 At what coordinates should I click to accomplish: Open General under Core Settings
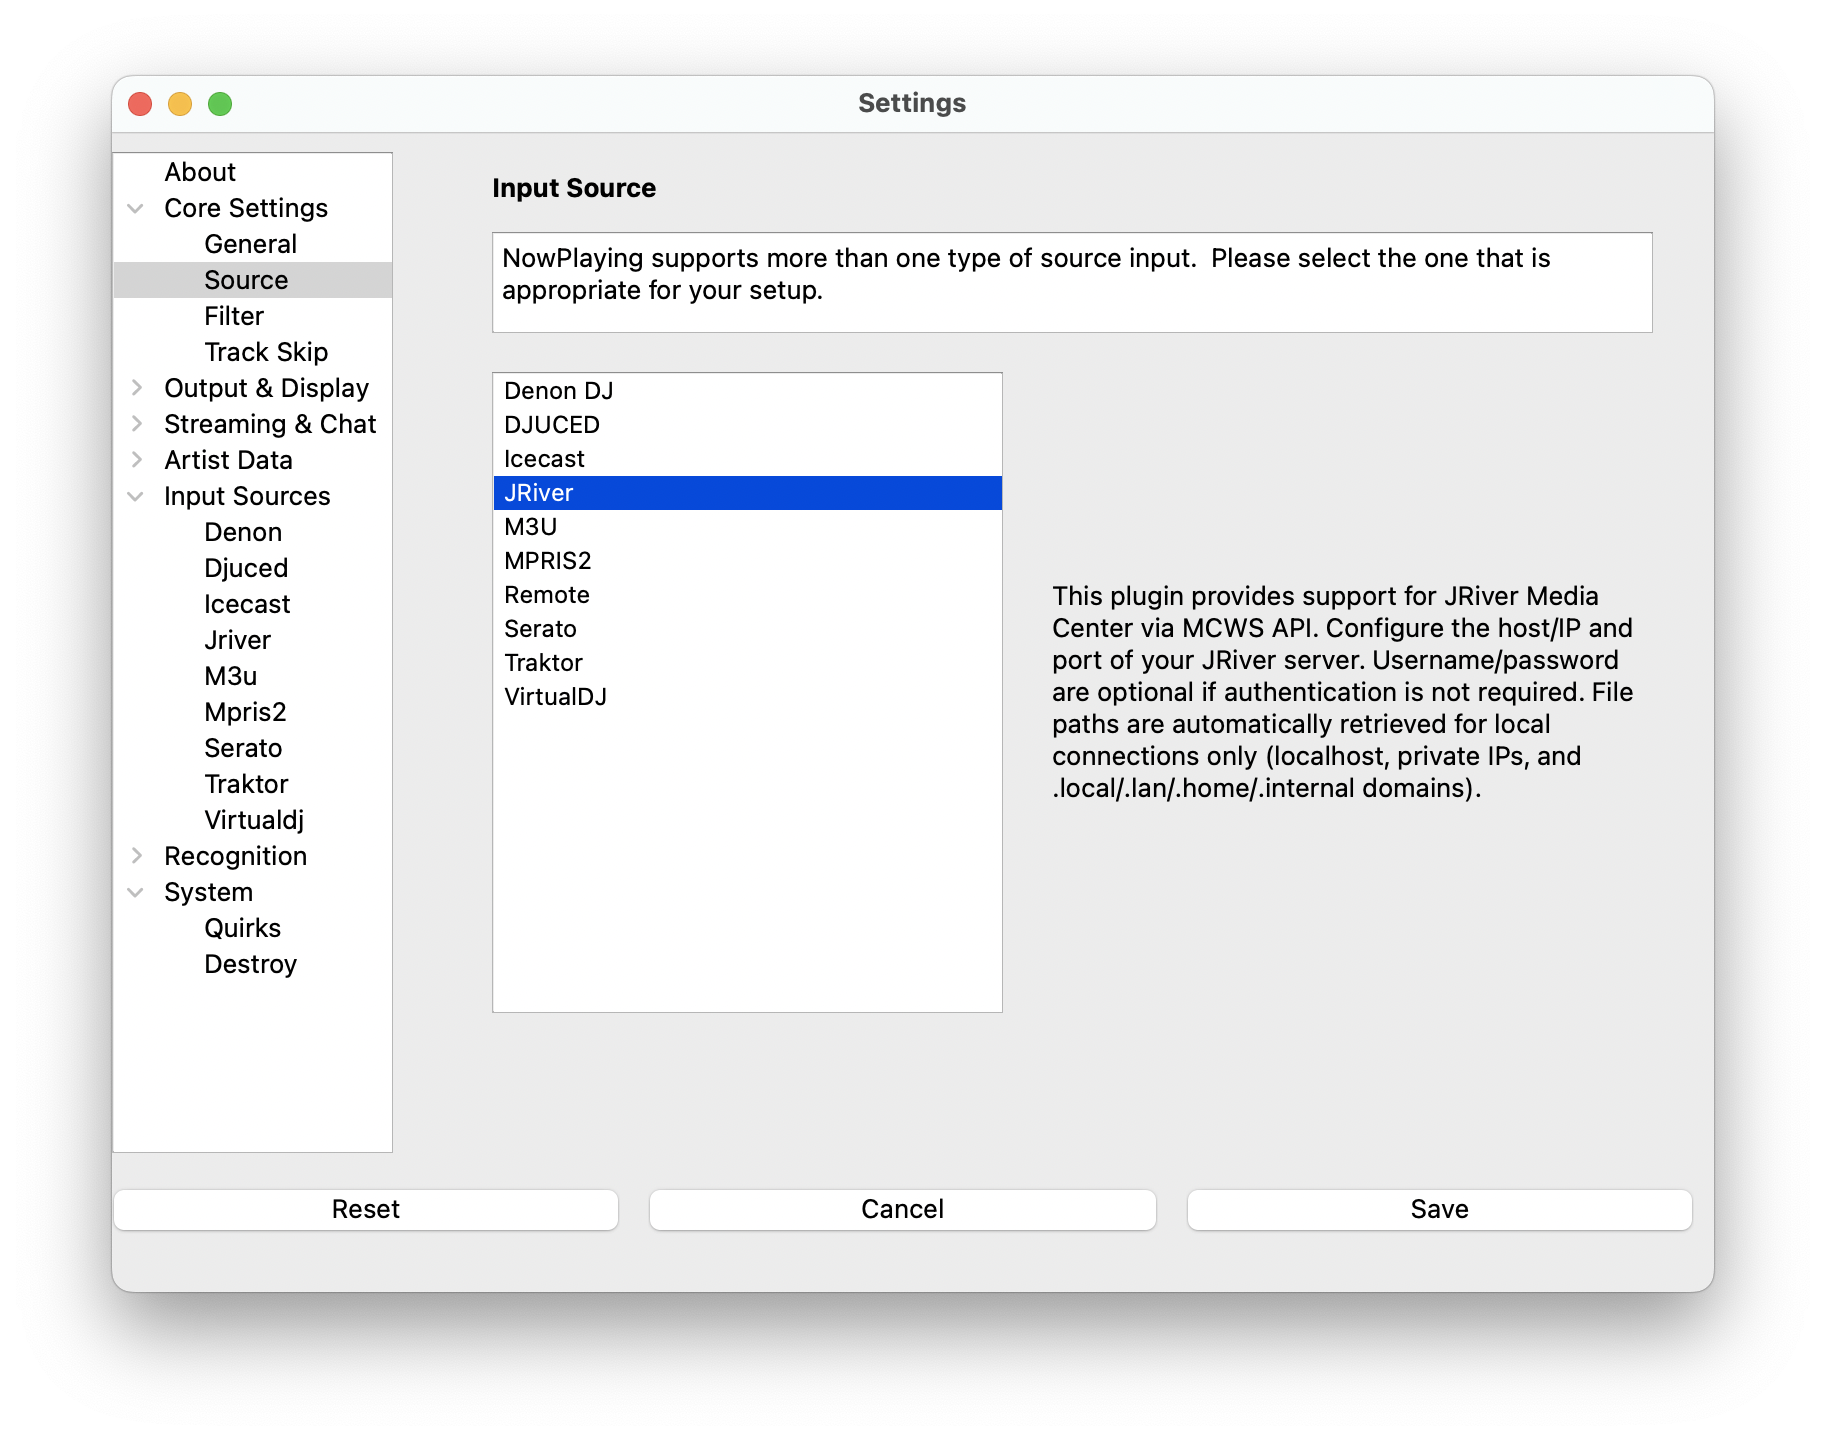click(x=250, y=244)
